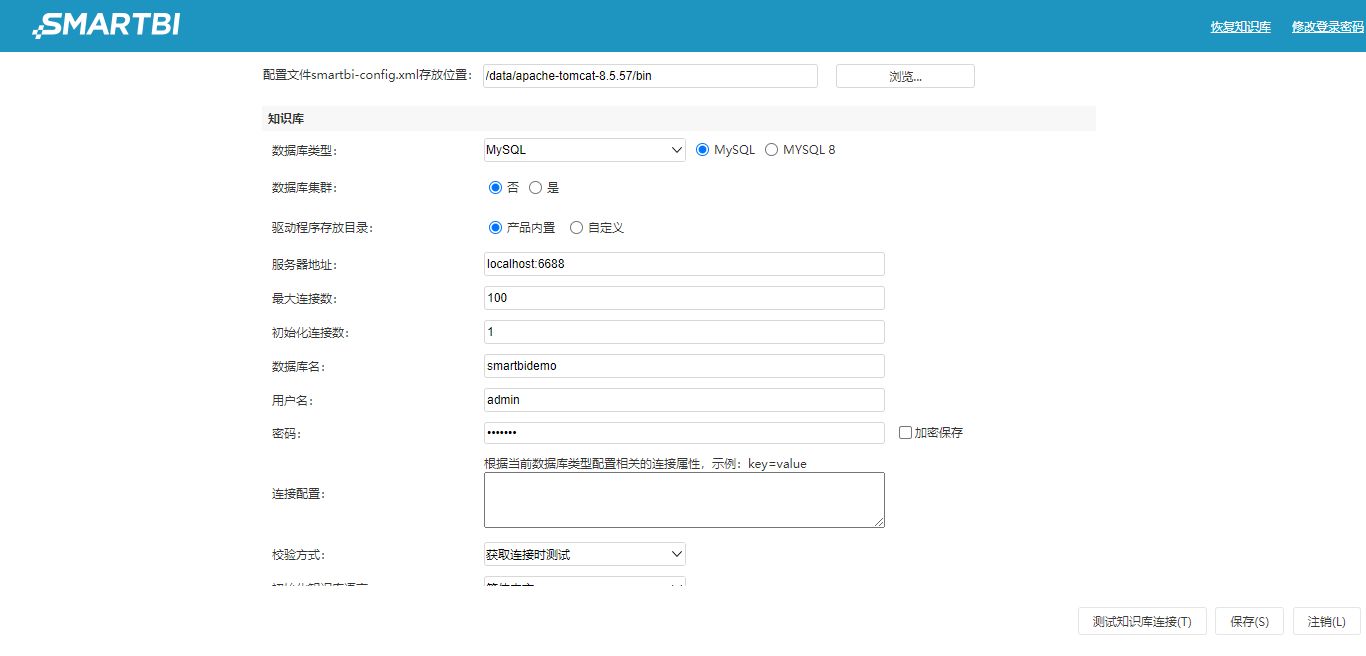
Task: Click the 保存(S) button
Action: 1248,620
